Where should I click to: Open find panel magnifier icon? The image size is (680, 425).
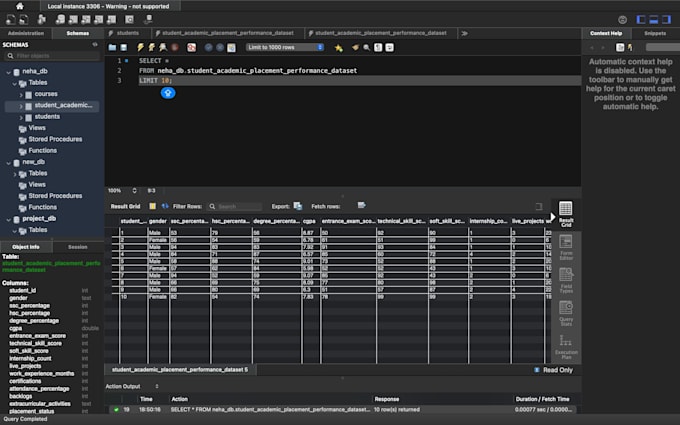tap(366, 47)
